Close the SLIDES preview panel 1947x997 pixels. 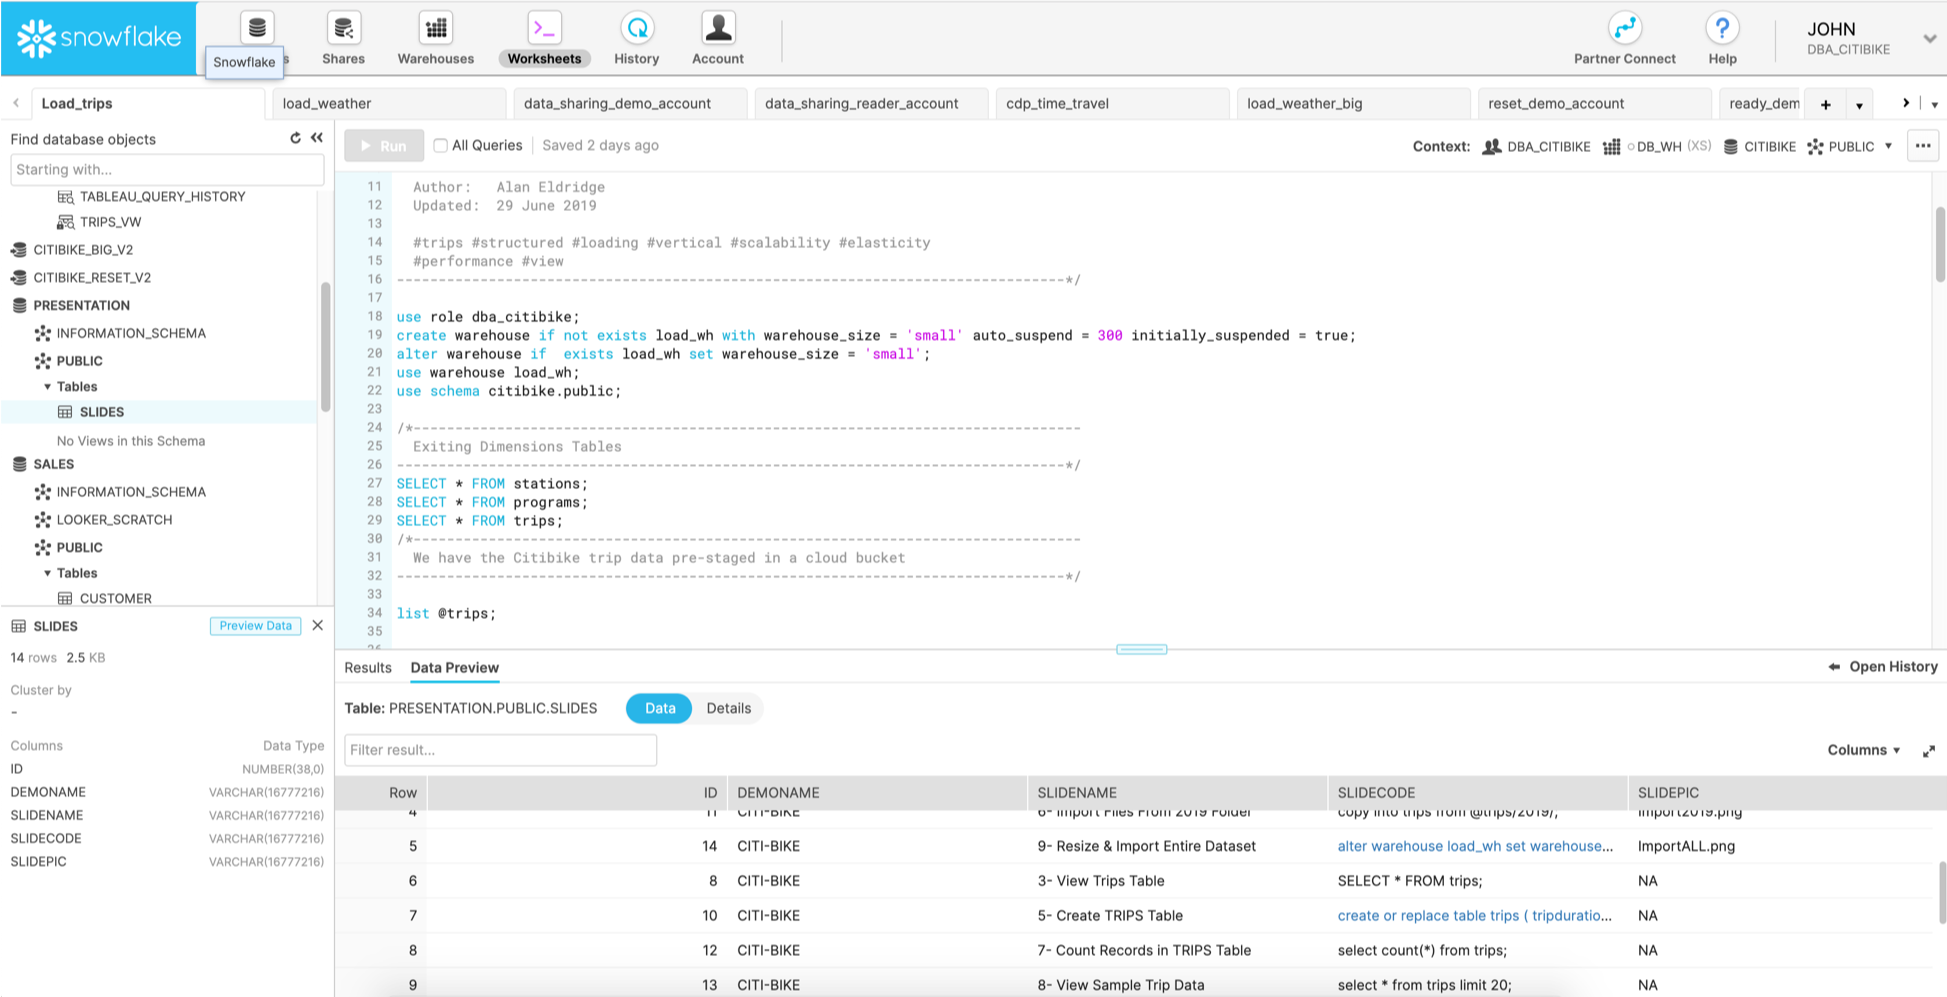[x=317, y=625]
